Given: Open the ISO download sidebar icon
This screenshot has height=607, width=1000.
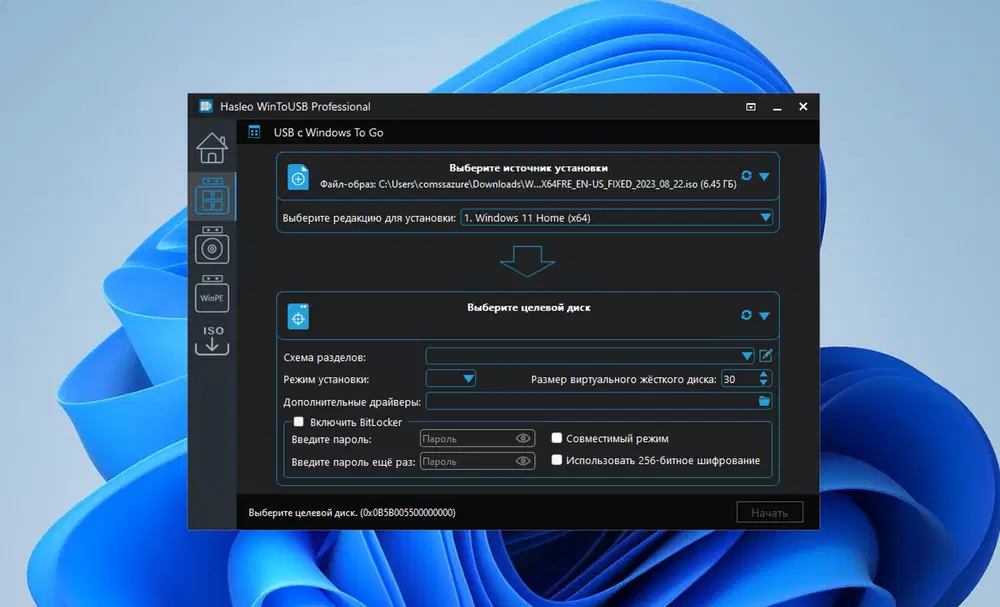Looking at the screenshot, I should [212, 340].
